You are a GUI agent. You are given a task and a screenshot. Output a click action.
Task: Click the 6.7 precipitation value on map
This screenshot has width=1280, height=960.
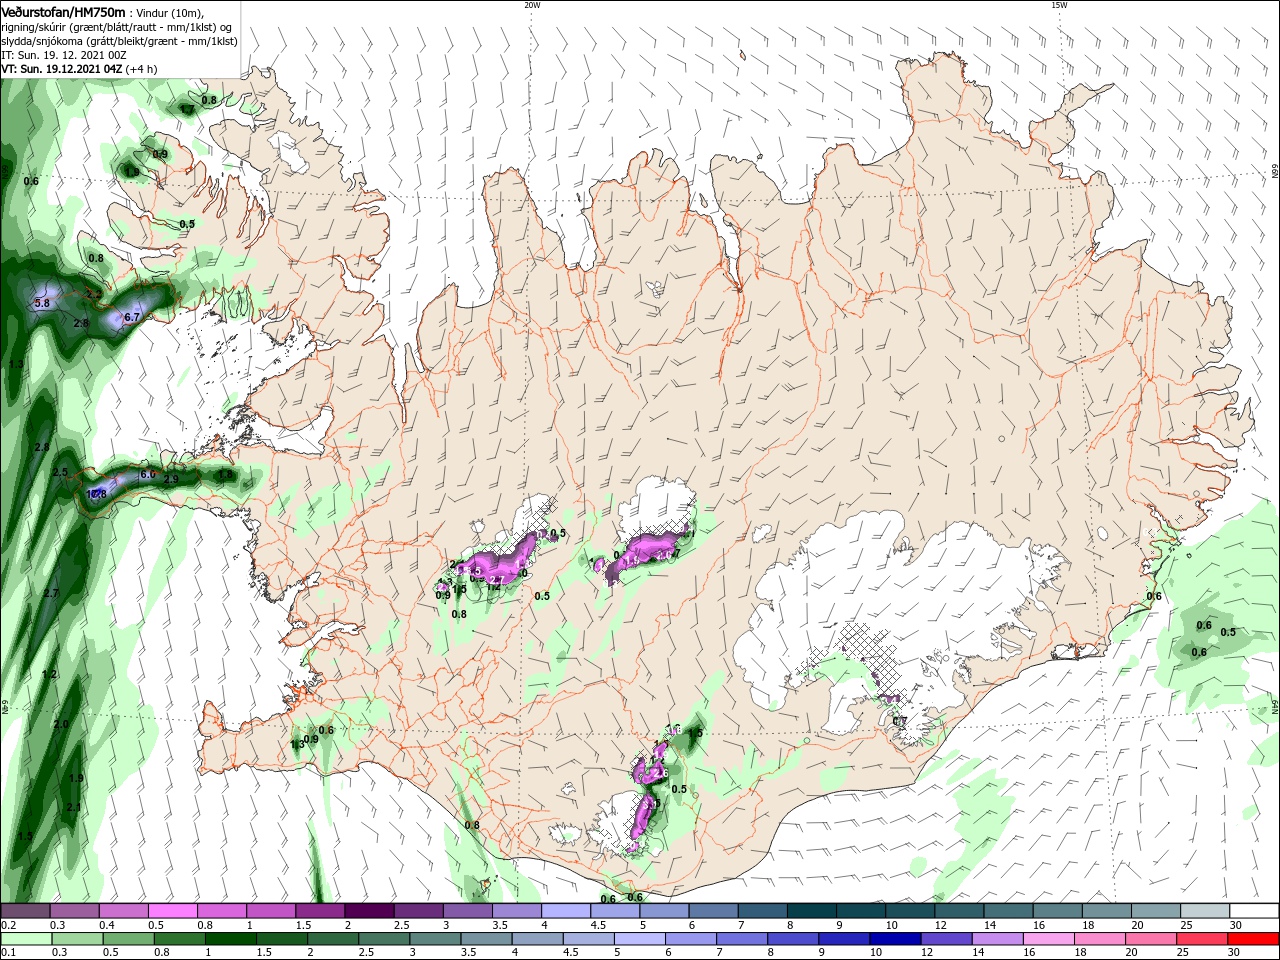pyautogui.click(x=131, y=317)
